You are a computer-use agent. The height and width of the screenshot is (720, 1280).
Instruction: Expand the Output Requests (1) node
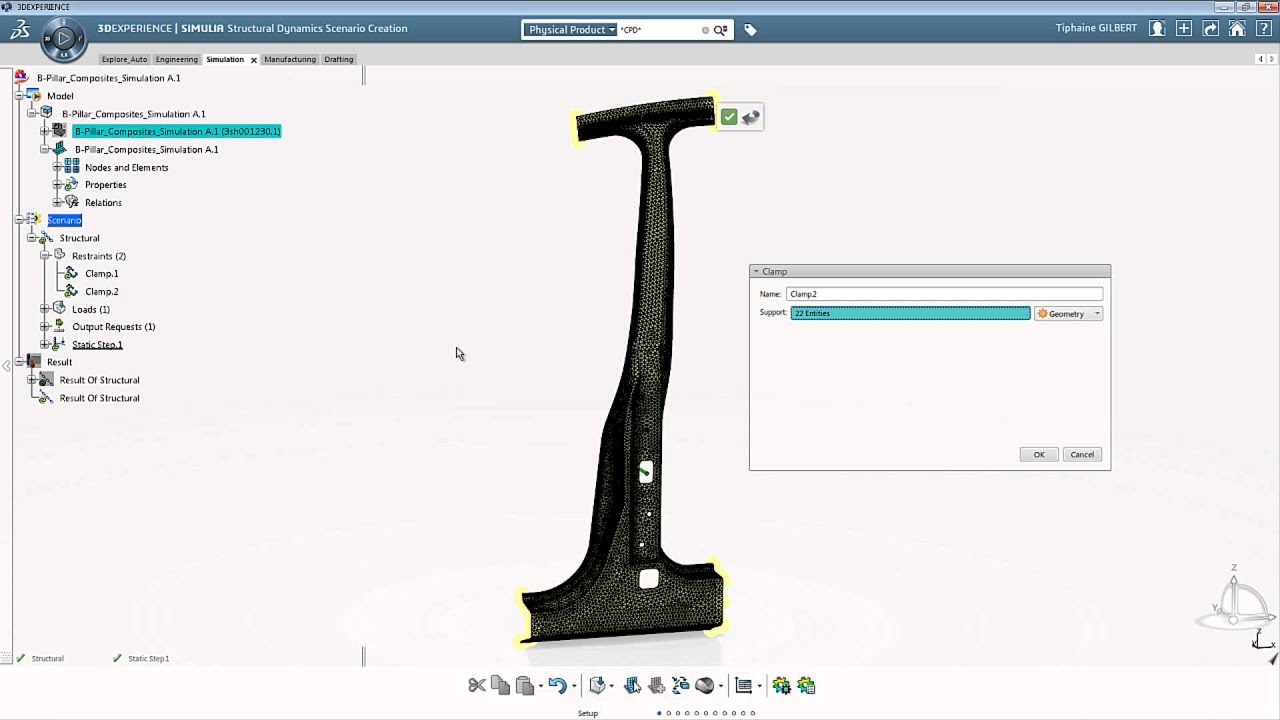(x=44, y=327)
